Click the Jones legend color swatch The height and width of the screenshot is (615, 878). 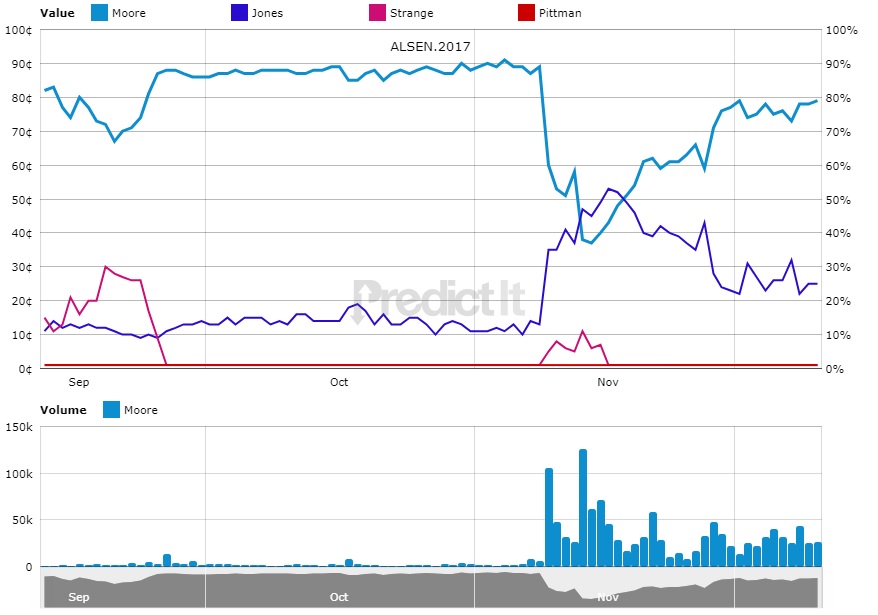(x=239, y=12)
